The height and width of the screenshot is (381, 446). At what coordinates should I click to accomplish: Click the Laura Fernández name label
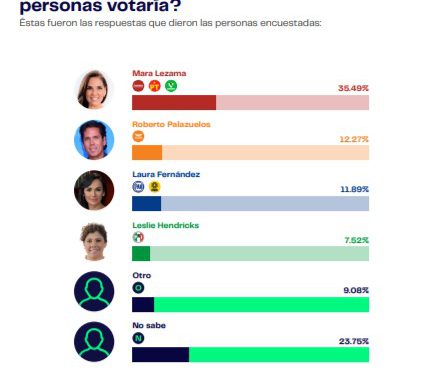pos(166,174)
